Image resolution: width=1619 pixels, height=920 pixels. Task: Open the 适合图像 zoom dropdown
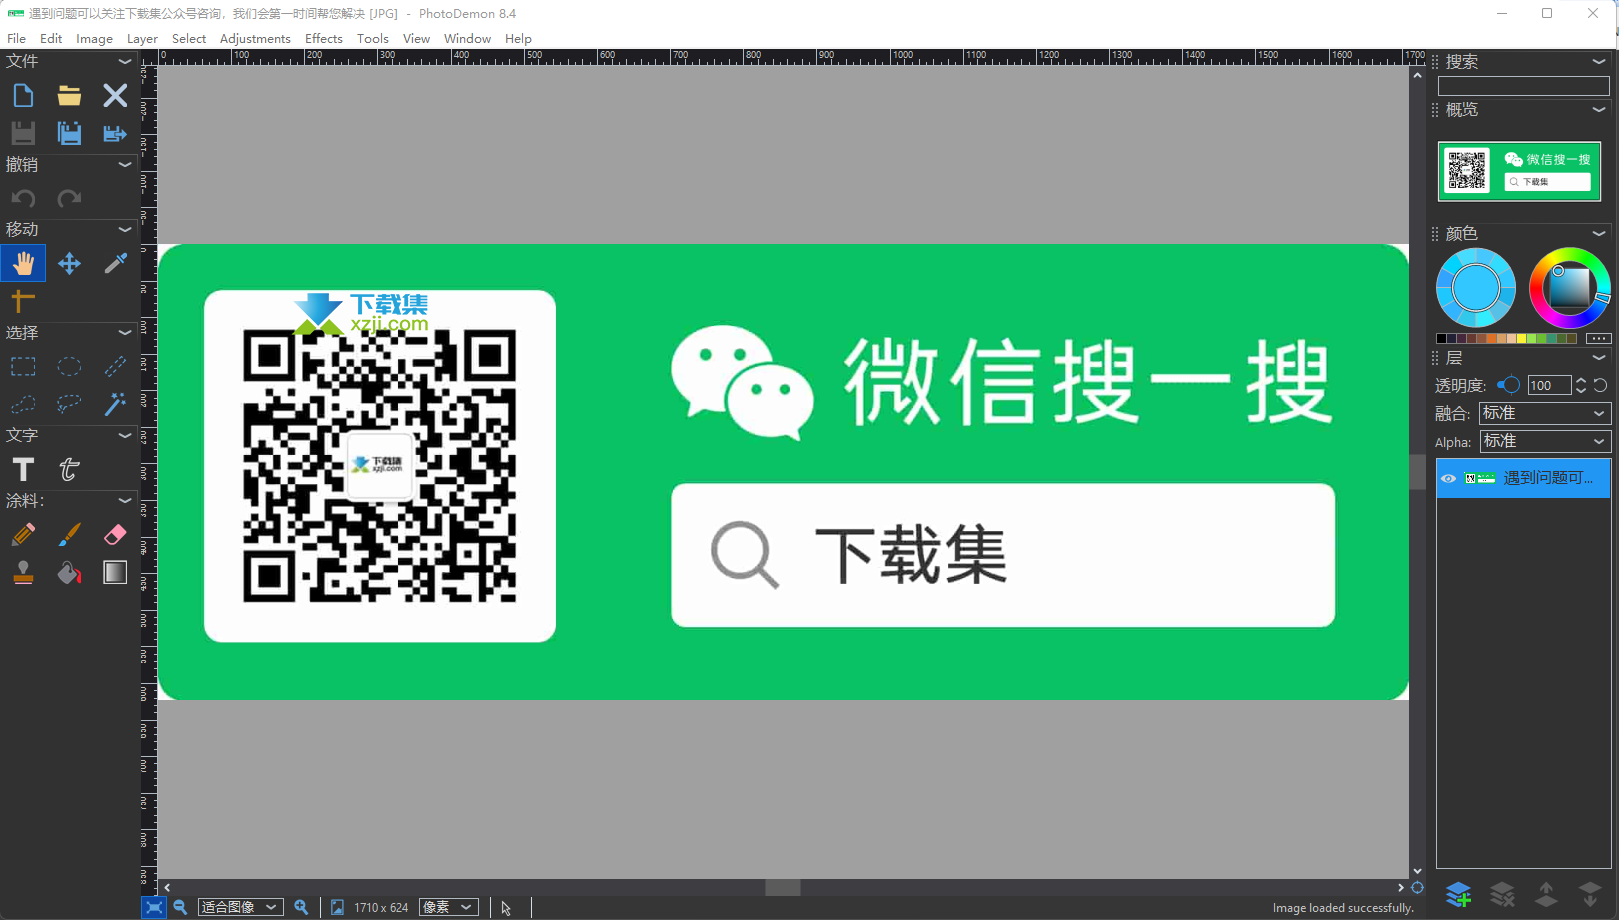click(x=240, y=907)
